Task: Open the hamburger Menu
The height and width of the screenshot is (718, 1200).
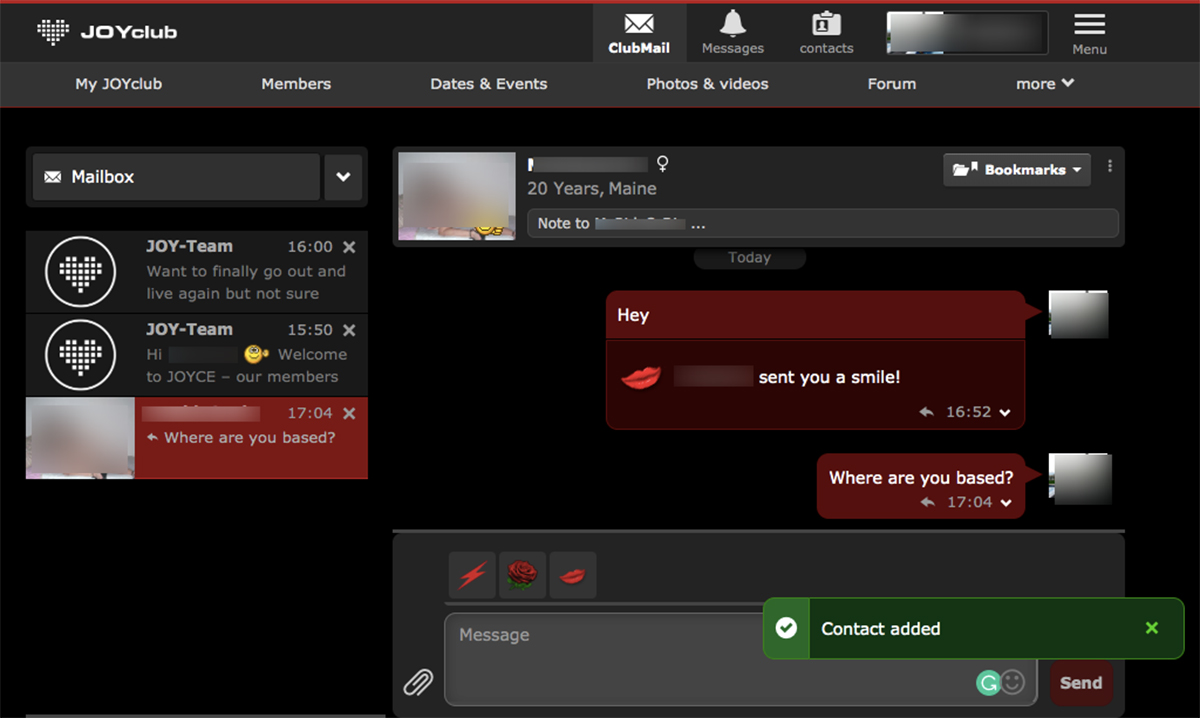Action: (1089, 32)
